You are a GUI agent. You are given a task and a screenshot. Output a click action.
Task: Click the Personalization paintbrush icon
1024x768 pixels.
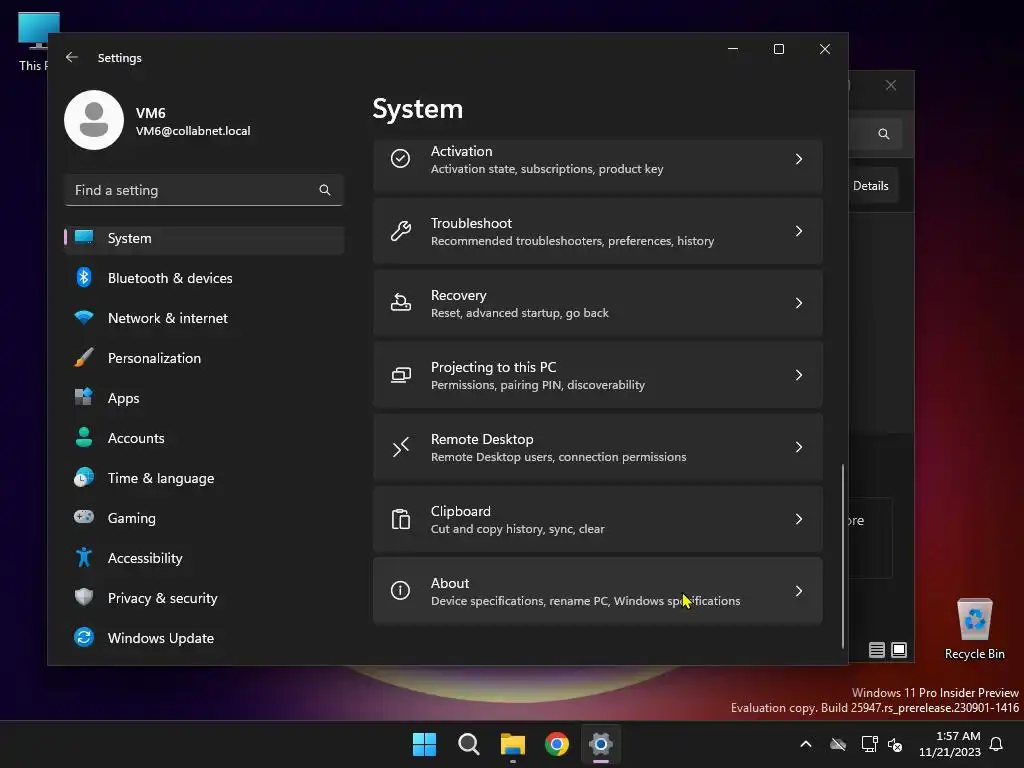(84, 357)
